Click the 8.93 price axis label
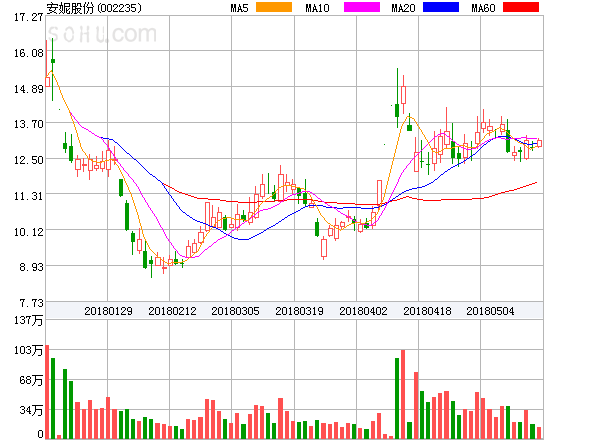This screenshot has height=440, width=600. 31,267
